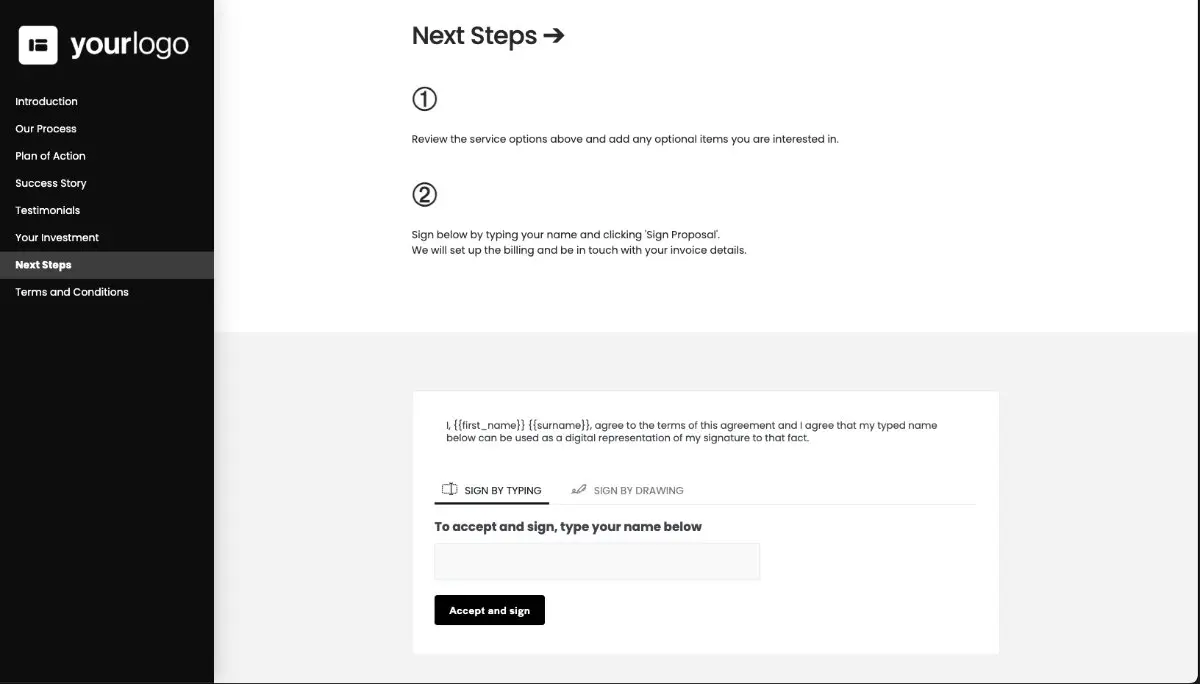Click the open book icon beside SIGN BY TYPING
This screenshot has width=1200, height=684.
coord(450,489)
